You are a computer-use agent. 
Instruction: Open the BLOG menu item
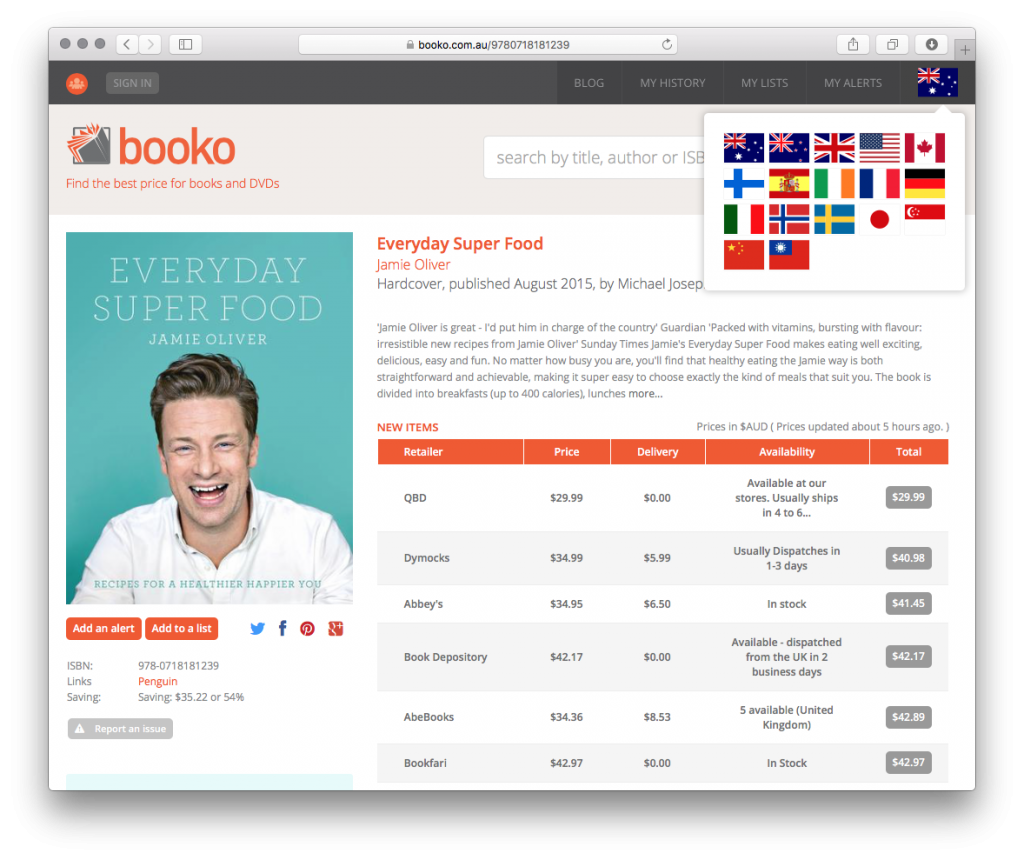pos(589,83)
